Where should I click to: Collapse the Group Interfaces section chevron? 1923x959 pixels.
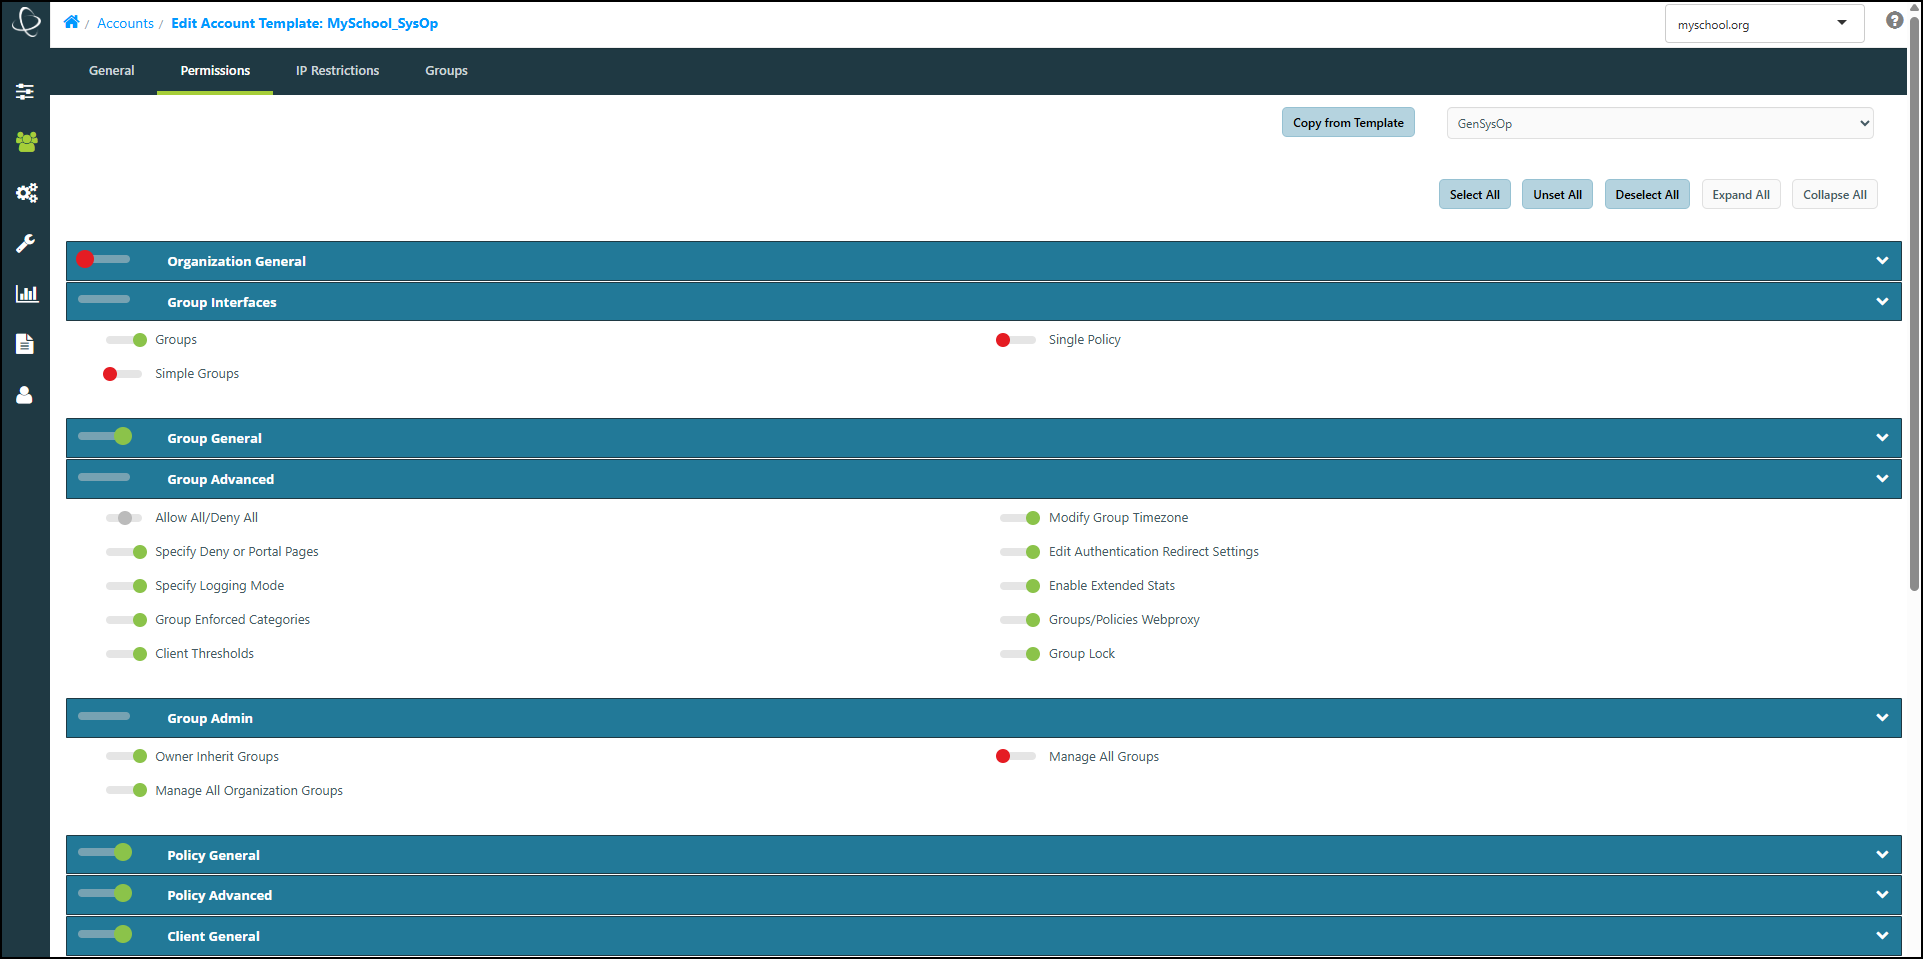pos(1882,301)
